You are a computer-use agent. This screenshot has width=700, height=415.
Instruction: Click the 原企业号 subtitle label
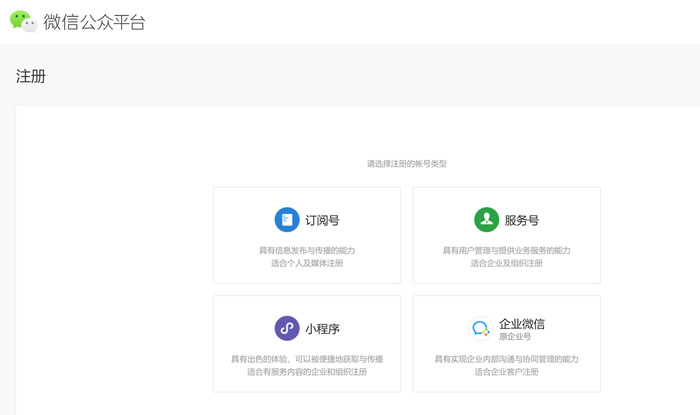pos(515,337)
